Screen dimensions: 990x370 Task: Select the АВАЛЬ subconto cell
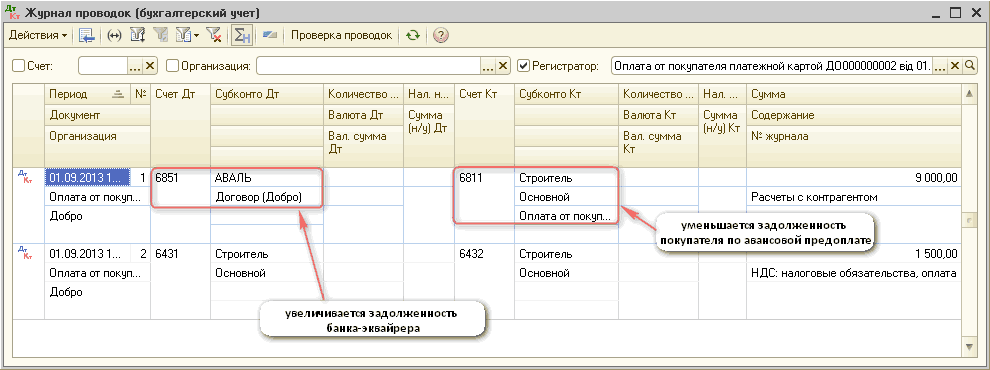point(266,178)
